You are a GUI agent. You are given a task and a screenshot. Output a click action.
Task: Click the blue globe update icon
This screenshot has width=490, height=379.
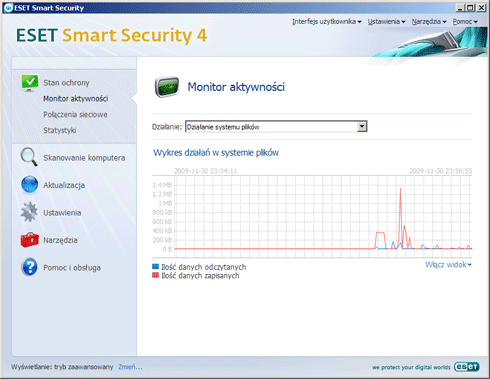[x=29, y=185]
